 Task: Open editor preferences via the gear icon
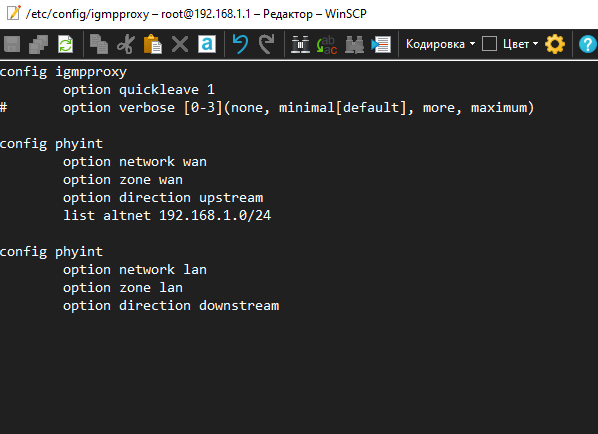pyautogui.click(x=555, y=44)
